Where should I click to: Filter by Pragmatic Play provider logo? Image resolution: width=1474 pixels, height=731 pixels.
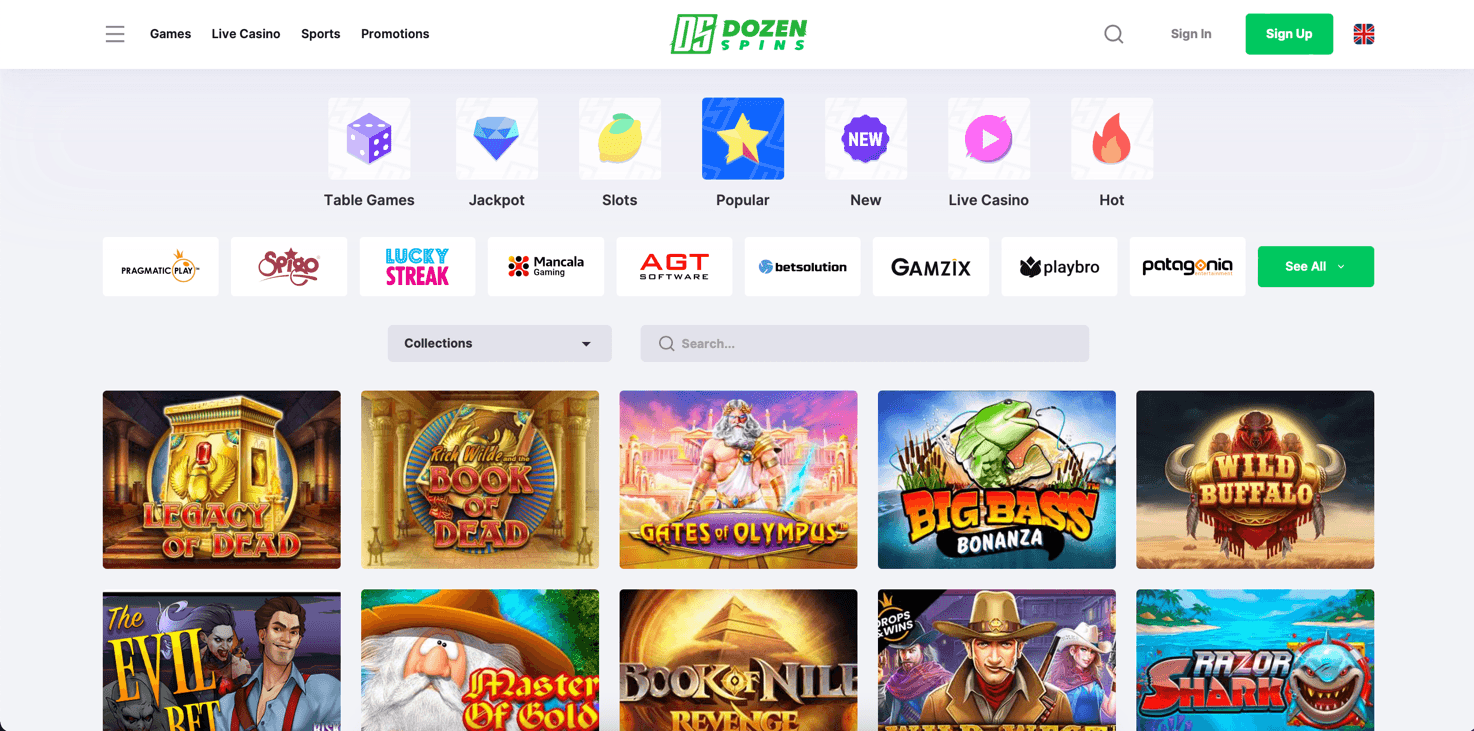[x=160, y=266]
